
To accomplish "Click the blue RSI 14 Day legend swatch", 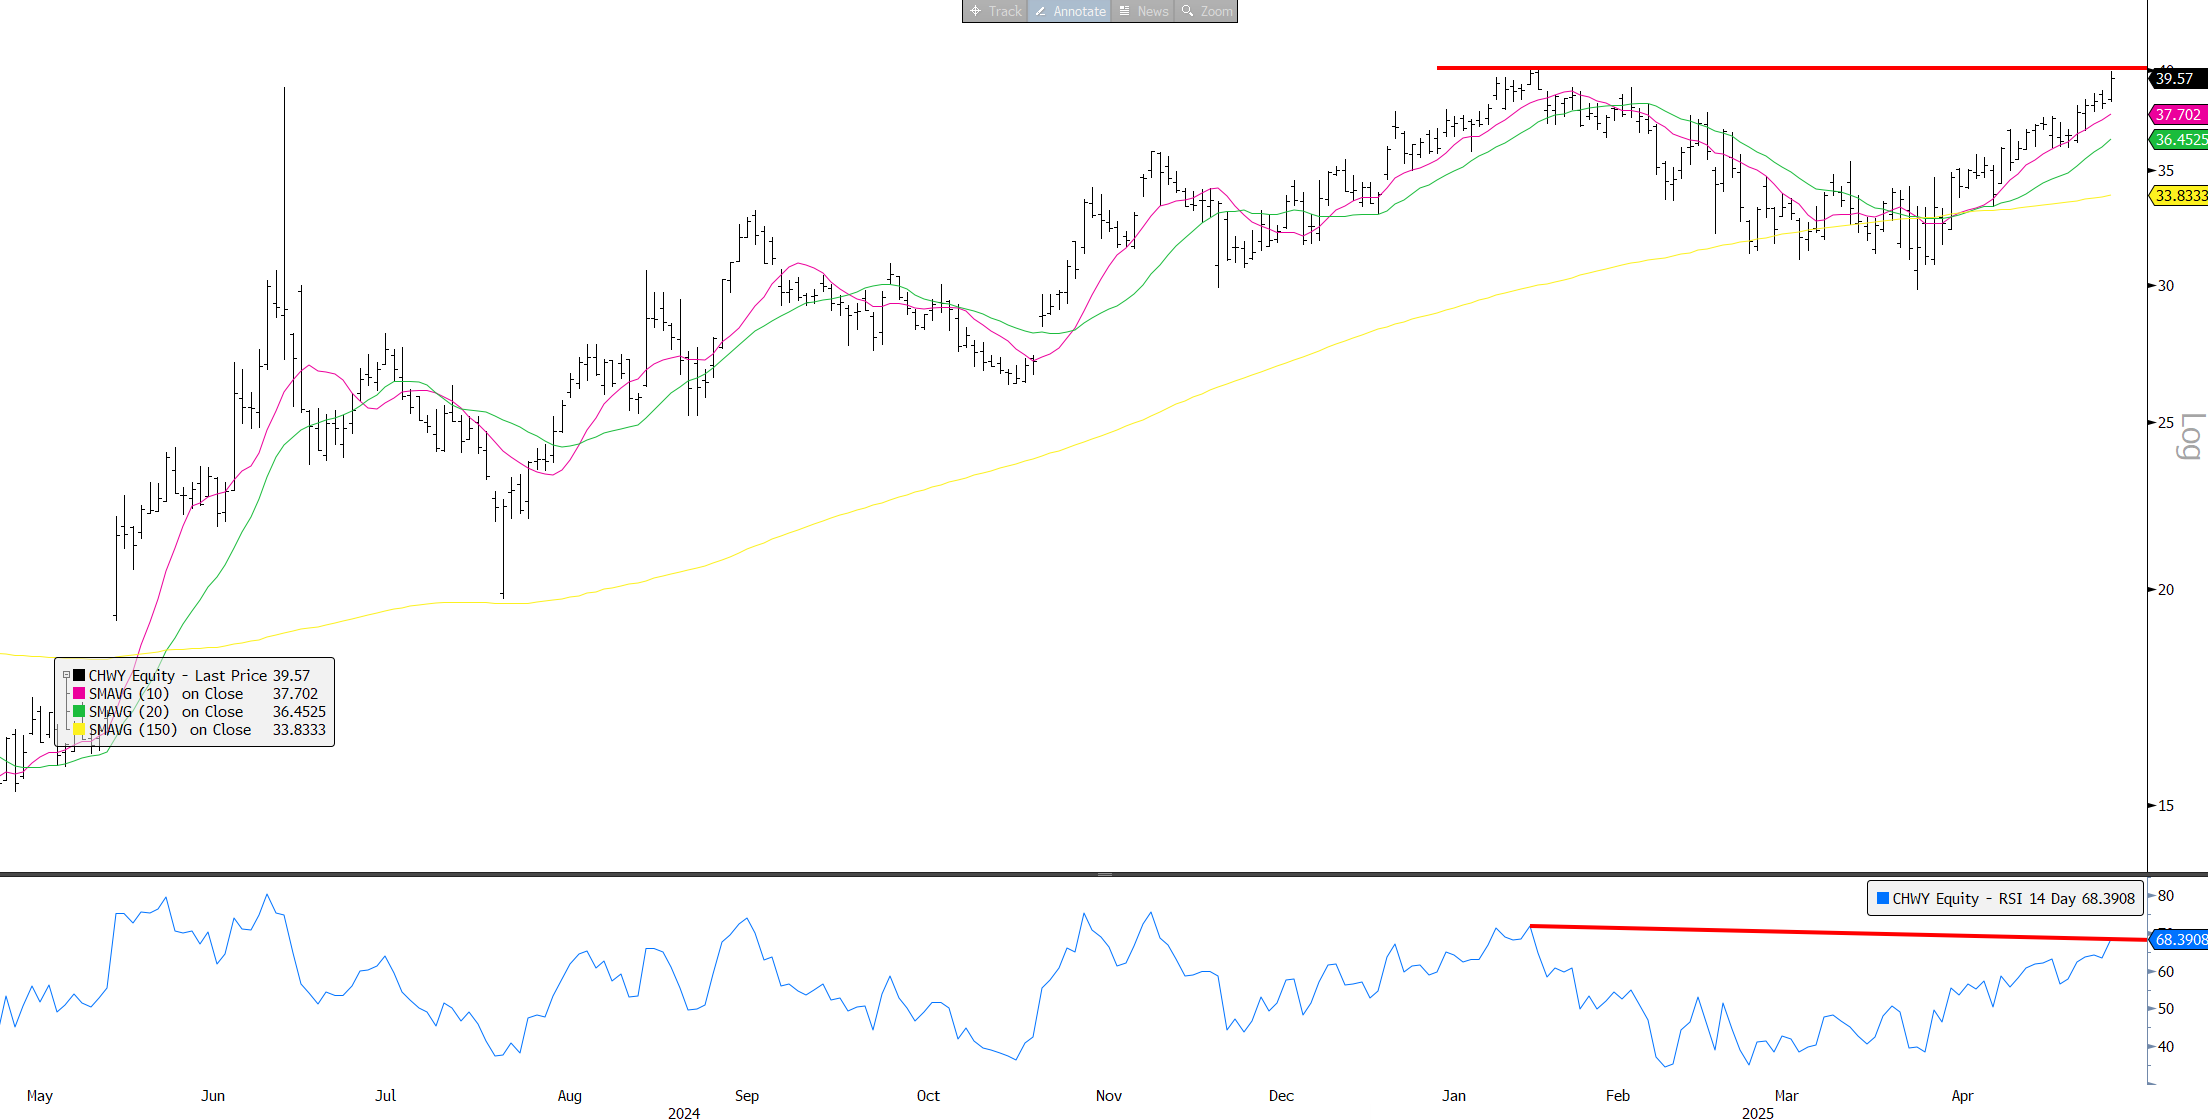I will [x=1883, y=899].
